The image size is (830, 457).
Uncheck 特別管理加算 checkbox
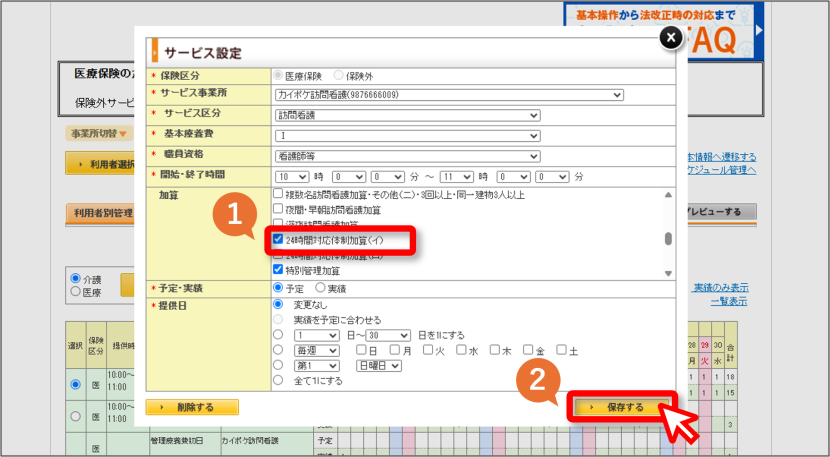(278, 269)
